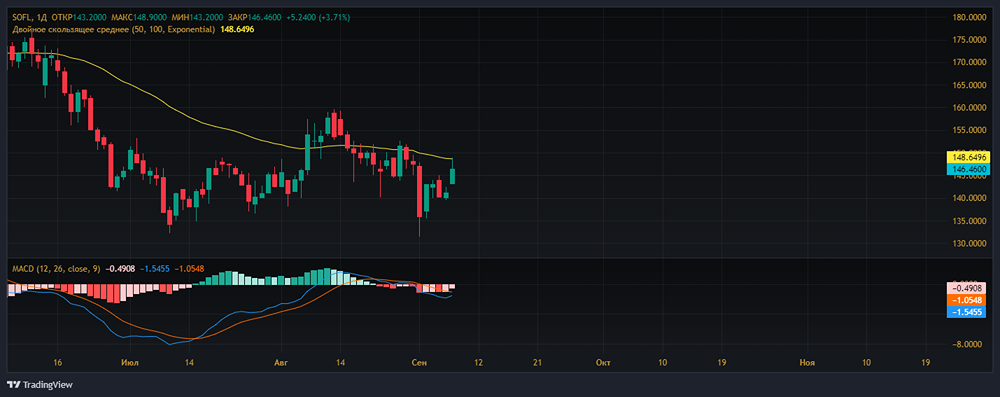
Task: Click the 165.0000 price scale label
Action: point(969,85)
